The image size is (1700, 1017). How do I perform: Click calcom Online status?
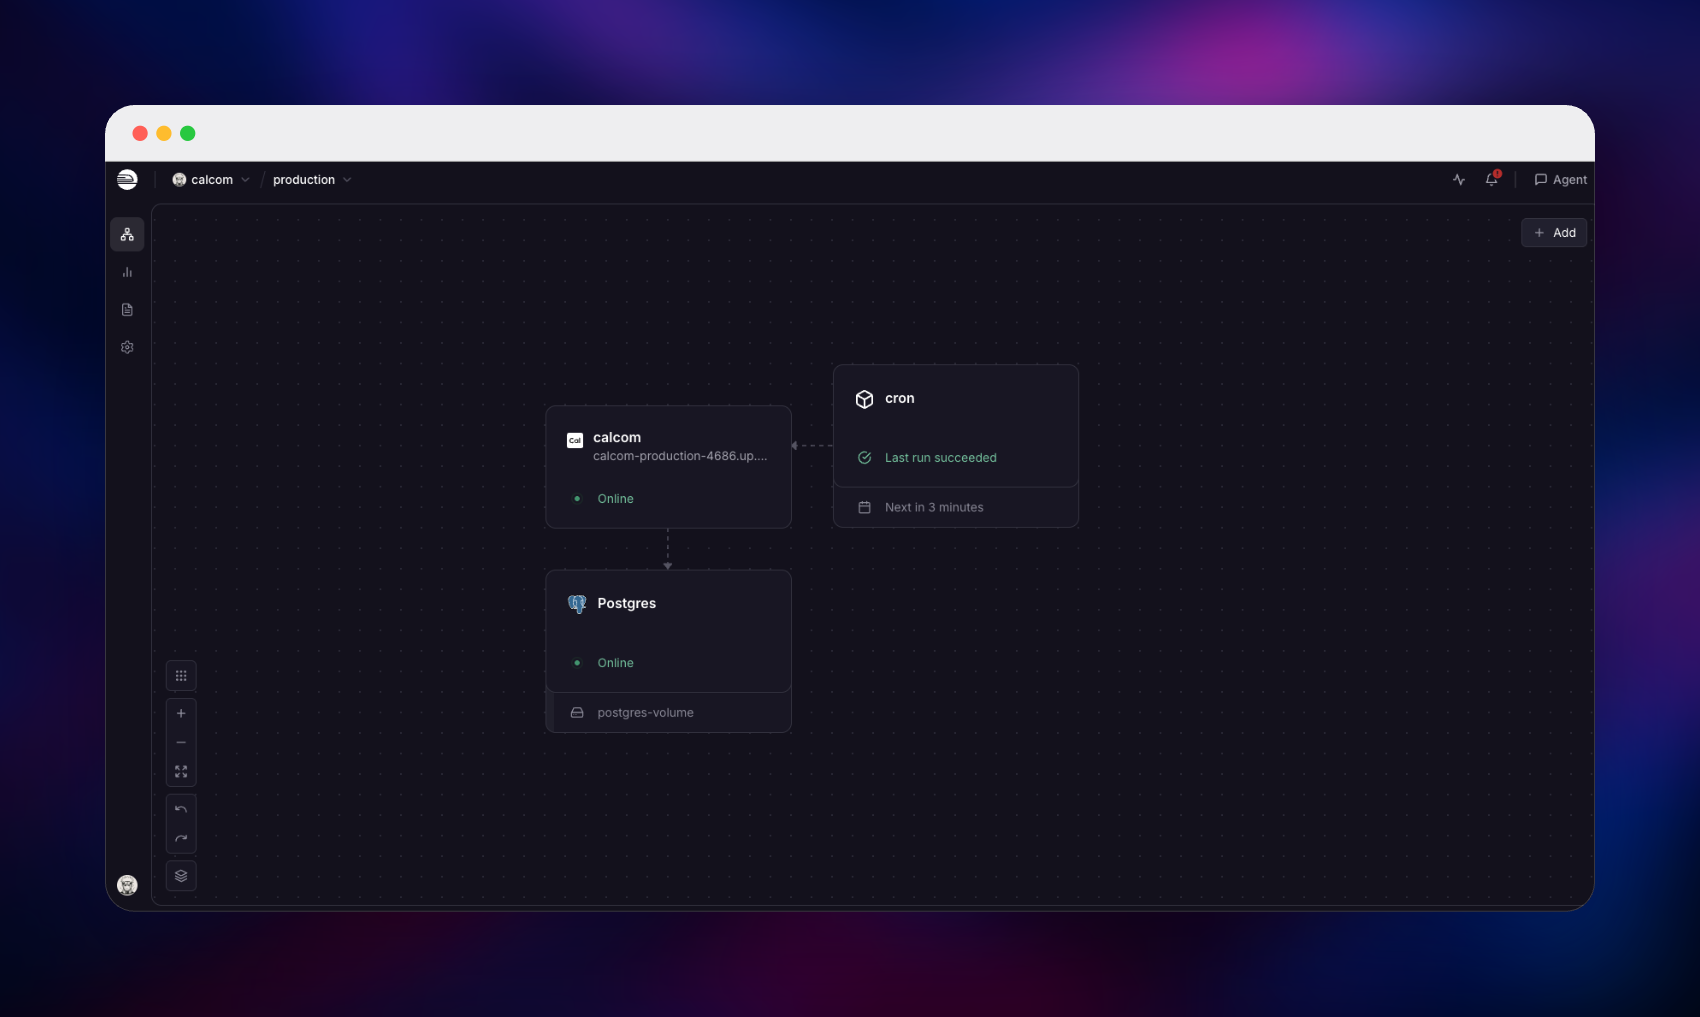pyautogui.click(x=615, y=499)
